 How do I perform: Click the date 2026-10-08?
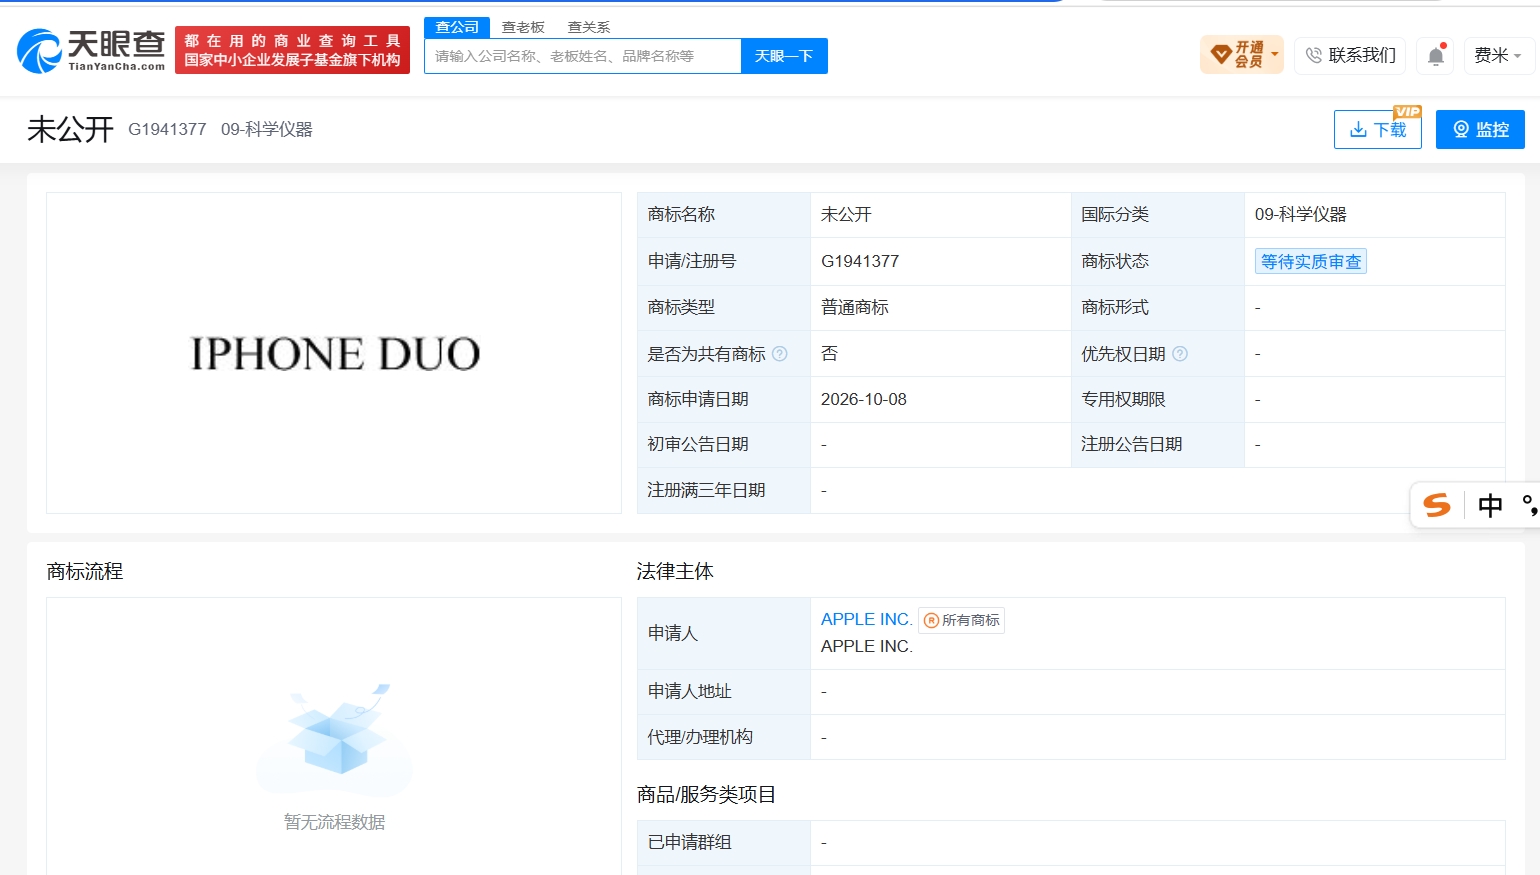click(x=864, y=399)
